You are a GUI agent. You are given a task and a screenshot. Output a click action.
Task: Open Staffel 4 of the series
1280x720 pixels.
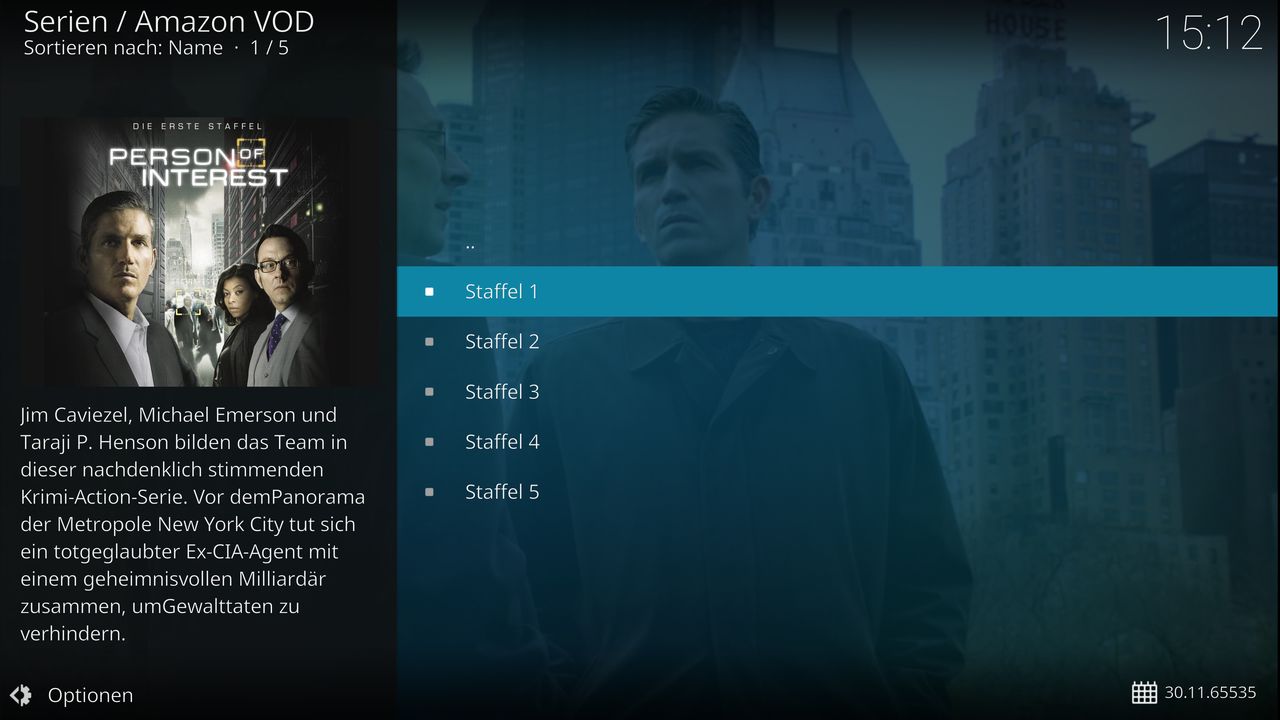point(838,441)
